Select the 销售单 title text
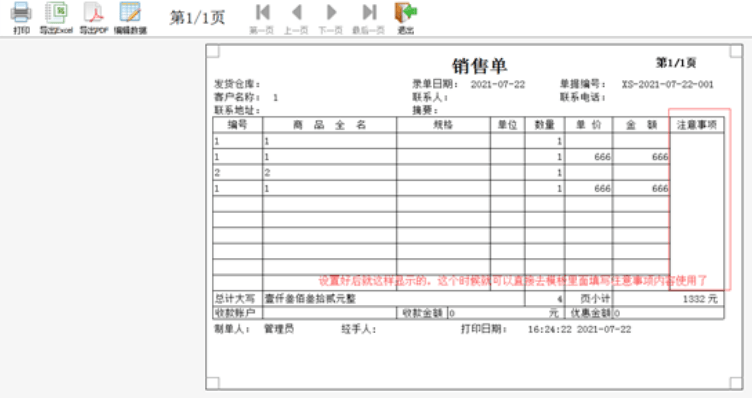Screen dimensions: 752x398 pos(479,66)
